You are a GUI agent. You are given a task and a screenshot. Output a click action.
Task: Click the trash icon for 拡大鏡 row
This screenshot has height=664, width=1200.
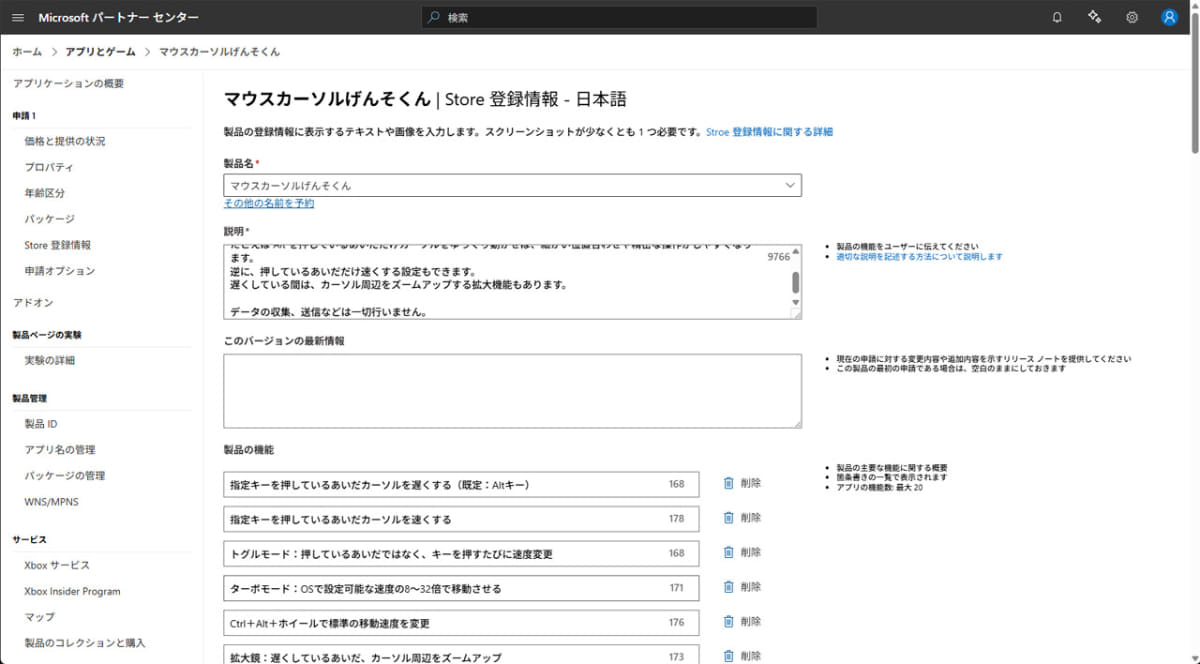(728, 656)
